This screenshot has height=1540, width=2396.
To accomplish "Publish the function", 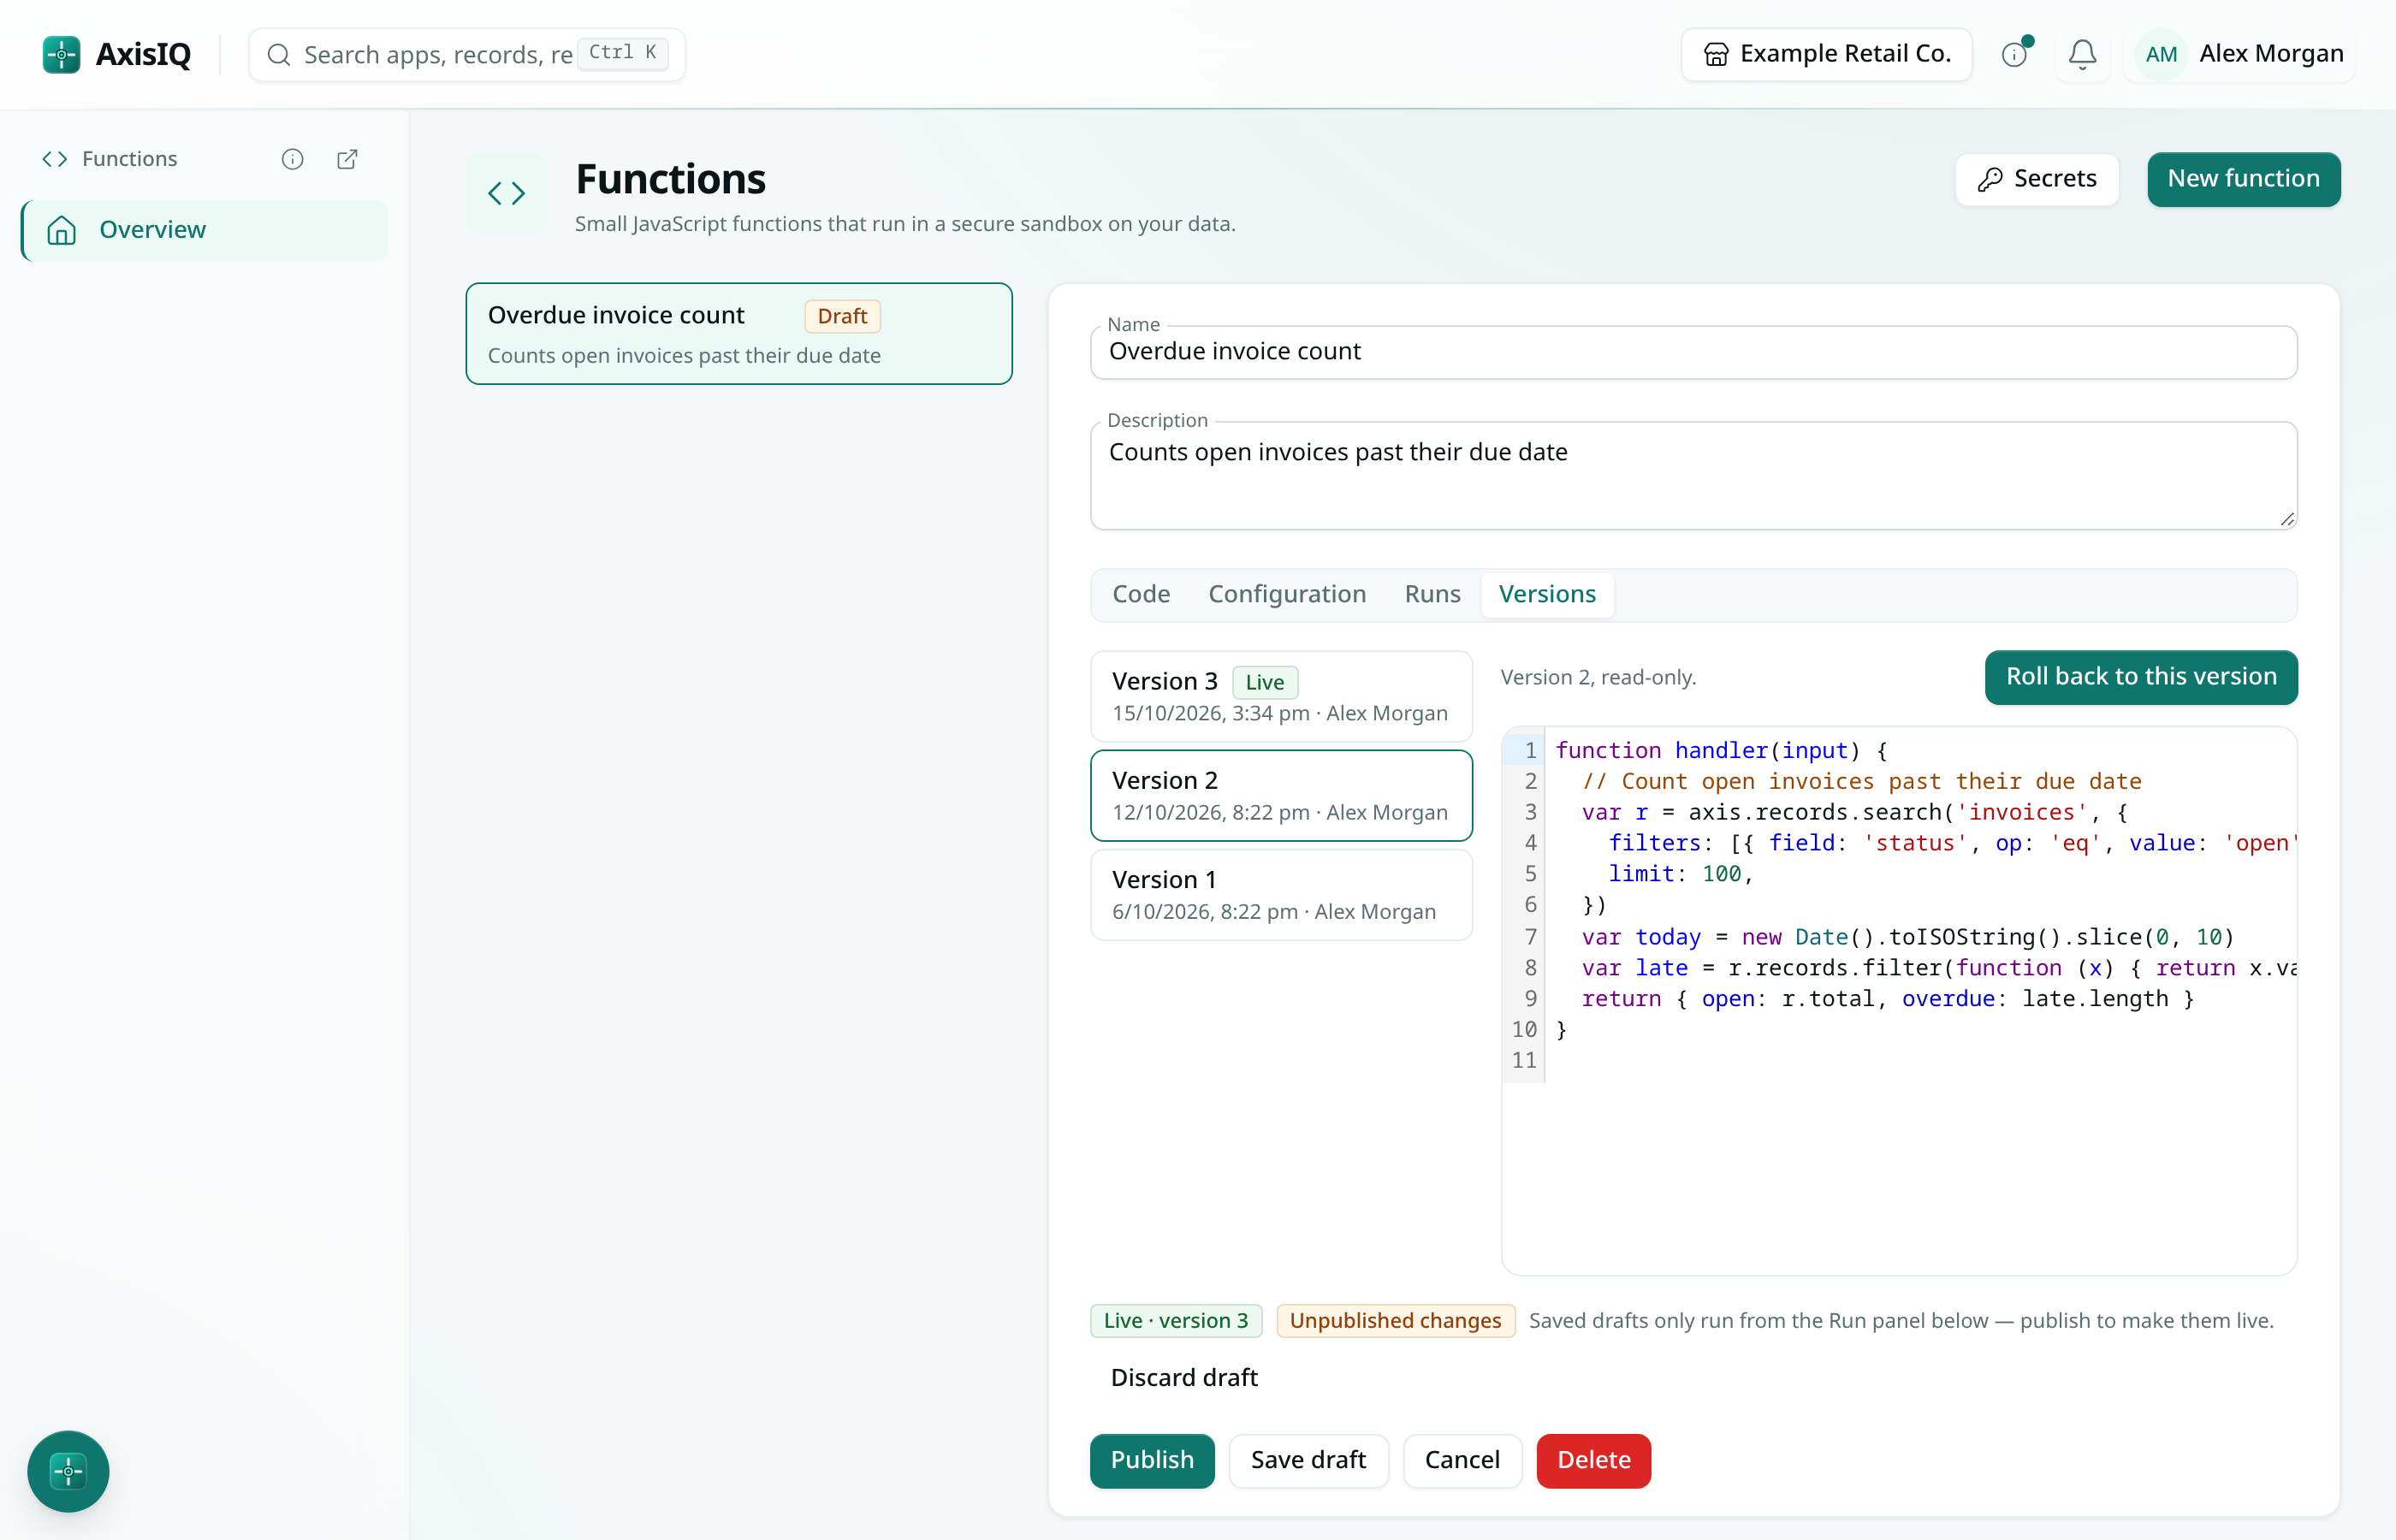I will pyautogui.click(x=1152, y=1460).
